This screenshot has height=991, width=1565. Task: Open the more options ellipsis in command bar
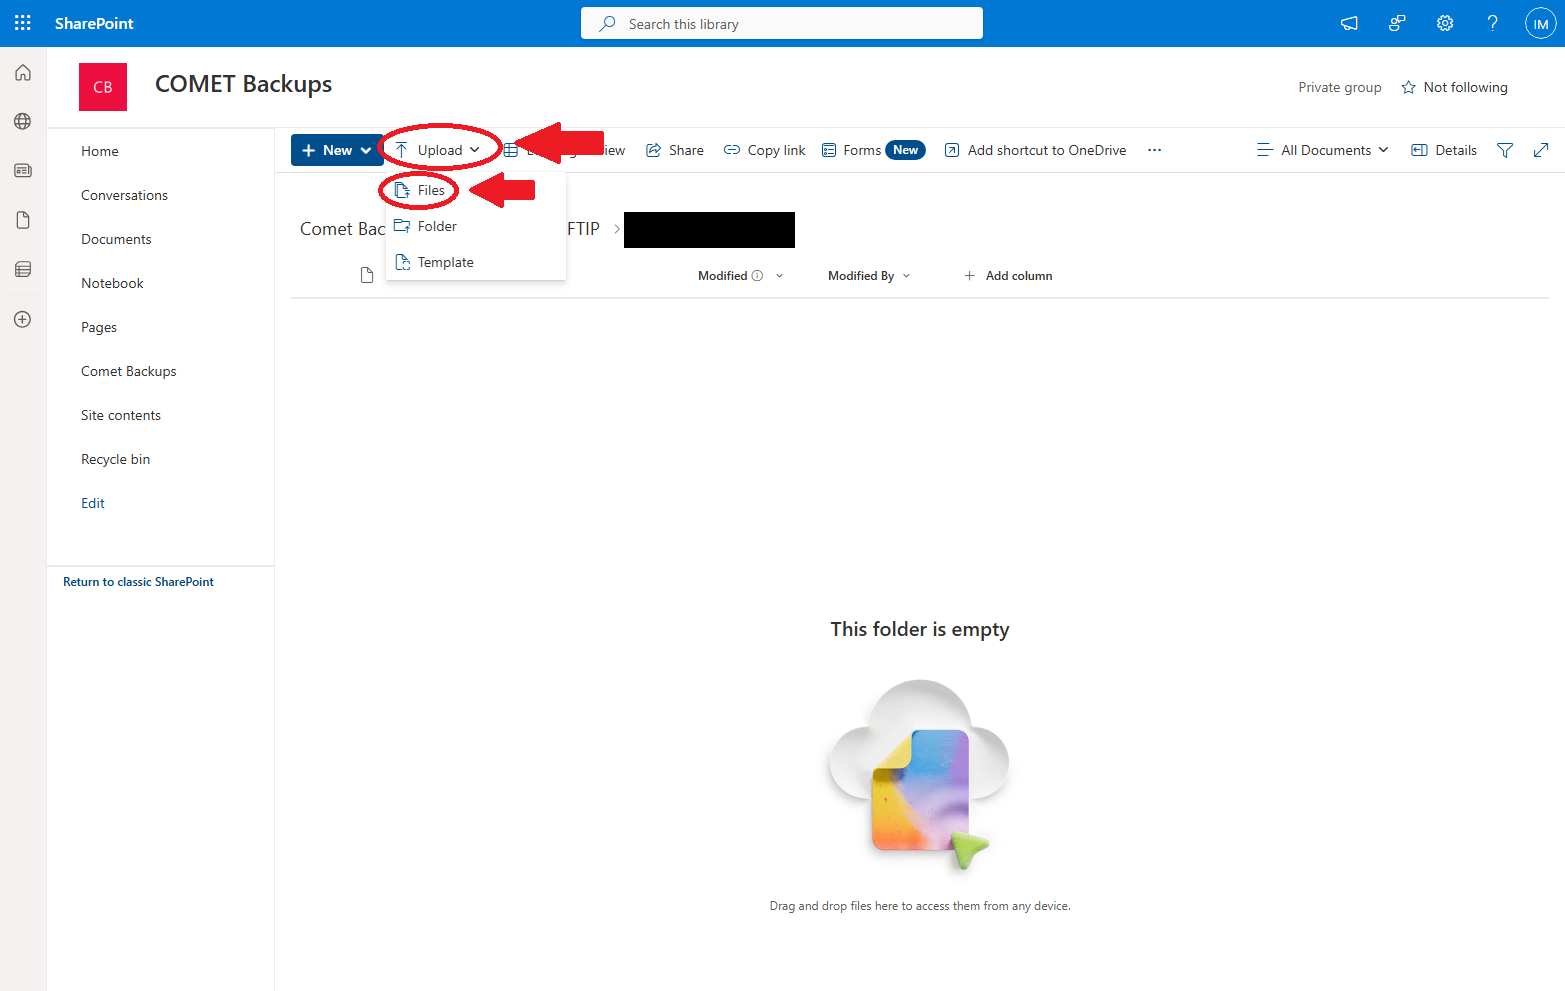point(1155,150)
